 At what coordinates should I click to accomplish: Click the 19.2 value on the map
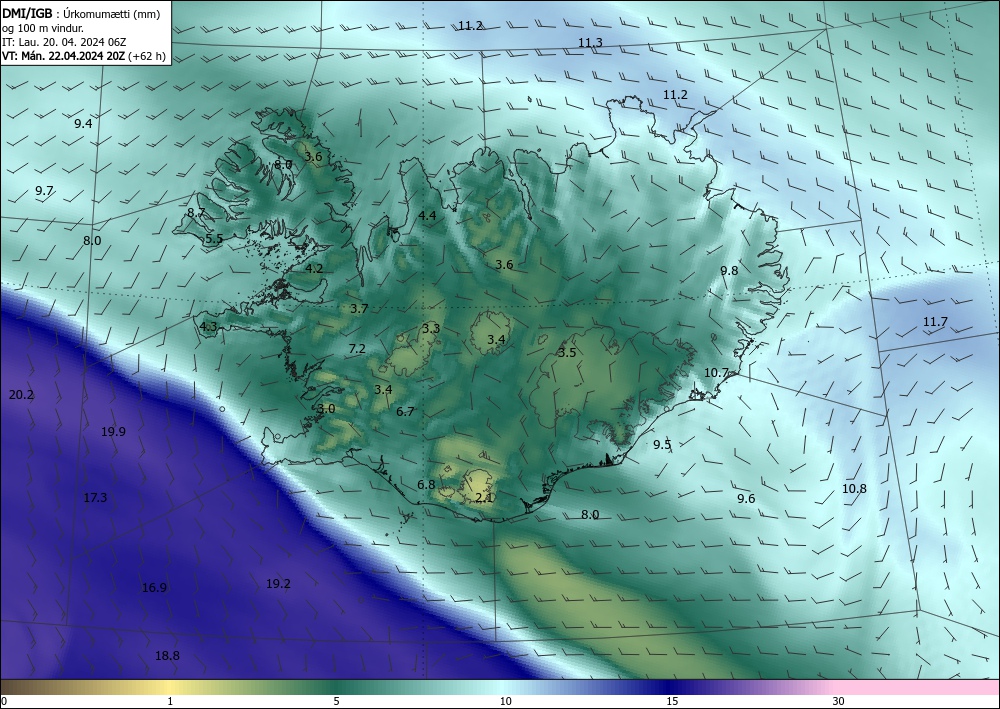279,584
